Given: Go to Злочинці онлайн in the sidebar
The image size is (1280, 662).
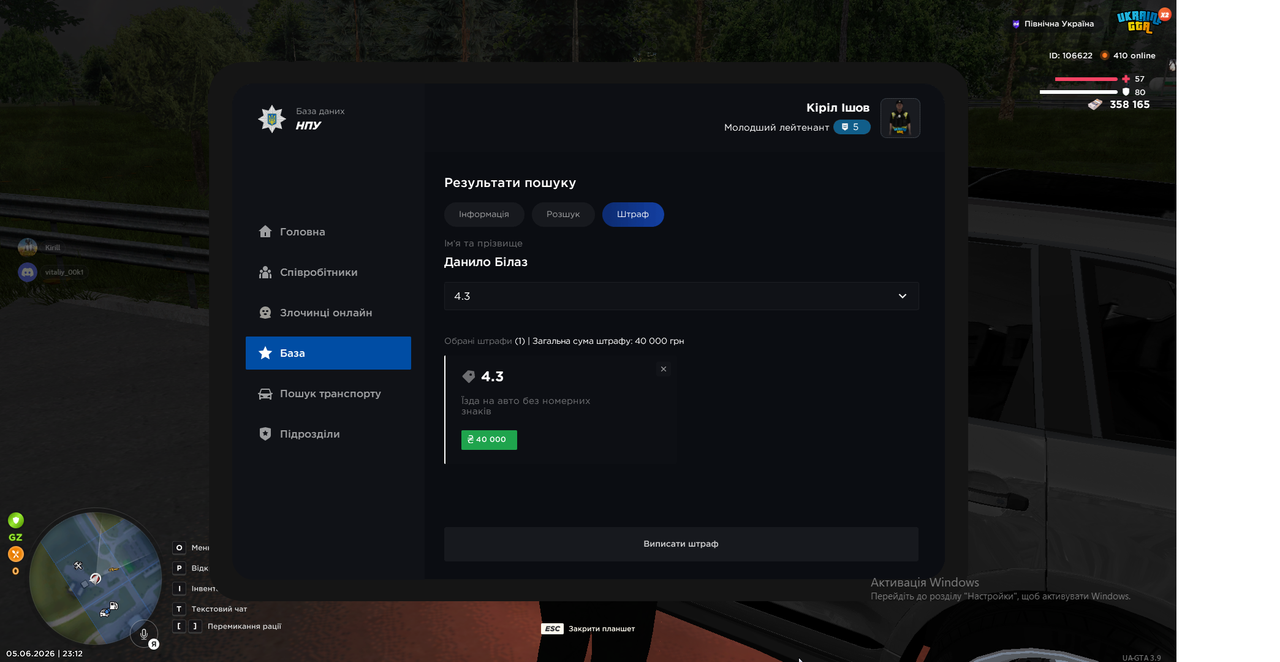Looking at the screenshot, I should (328, 313).
